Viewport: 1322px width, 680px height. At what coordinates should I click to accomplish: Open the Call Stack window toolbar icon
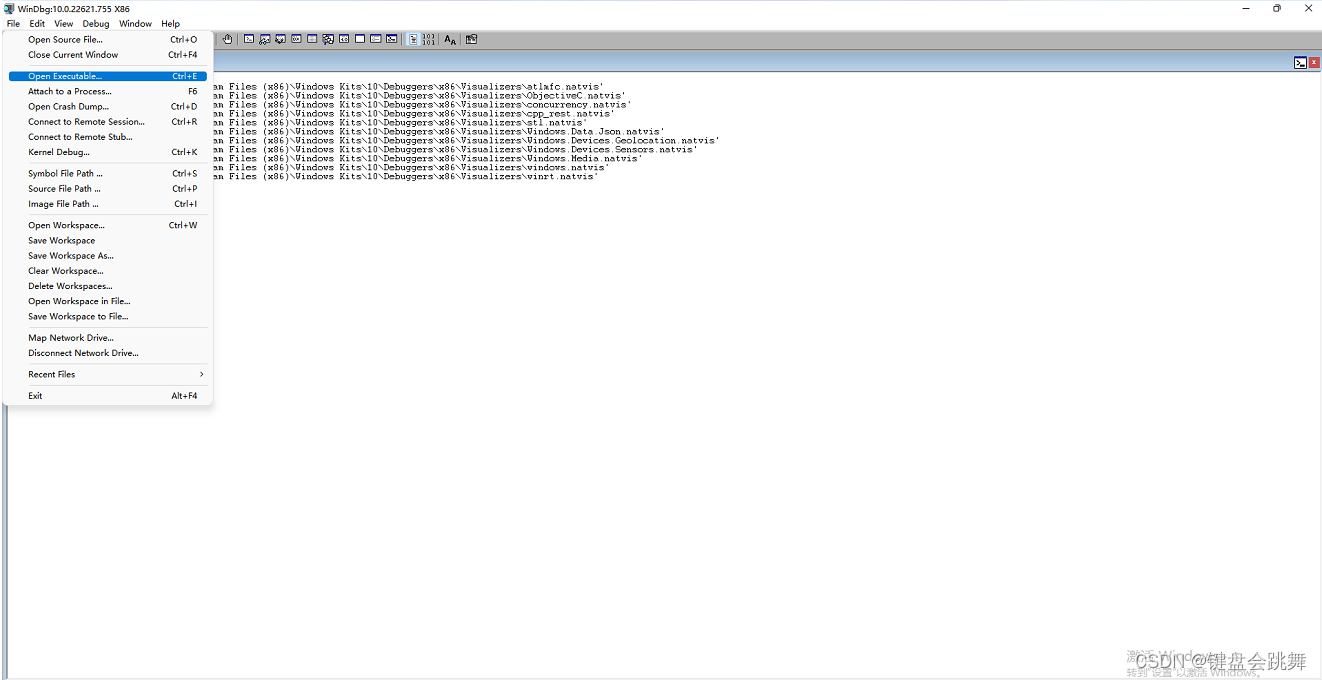coord(328,39)
